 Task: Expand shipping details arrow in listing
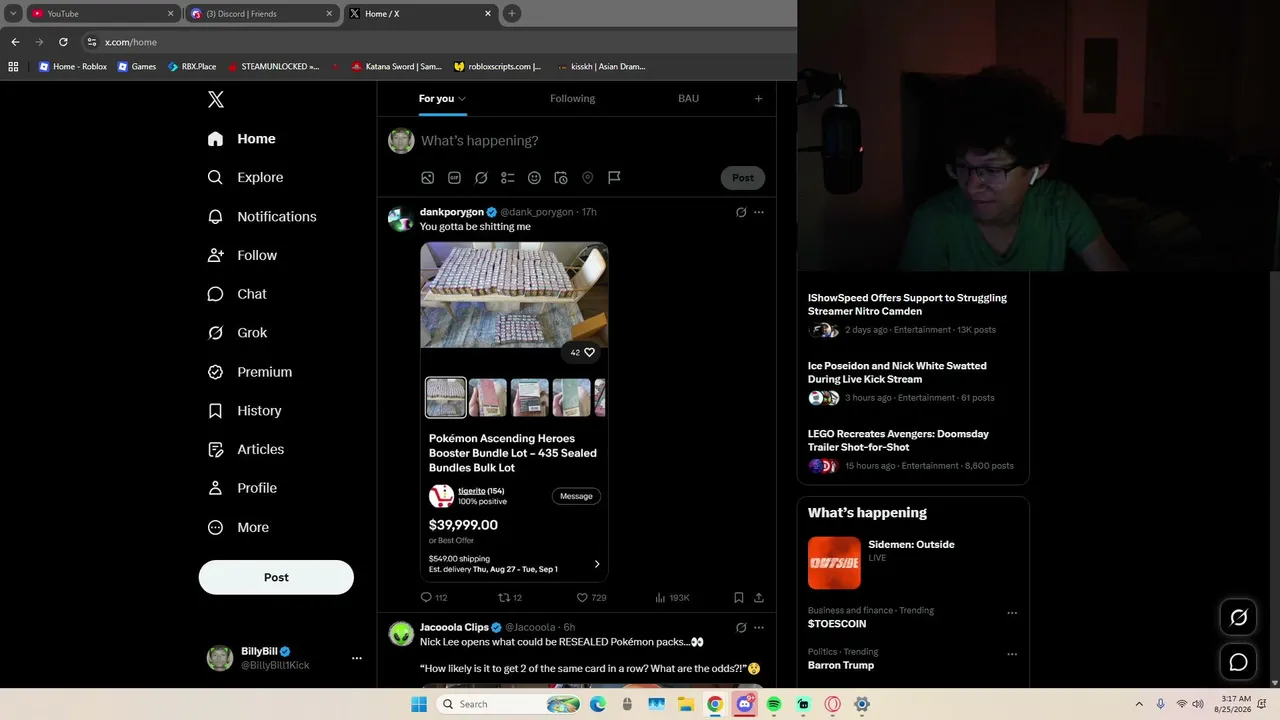597,564
